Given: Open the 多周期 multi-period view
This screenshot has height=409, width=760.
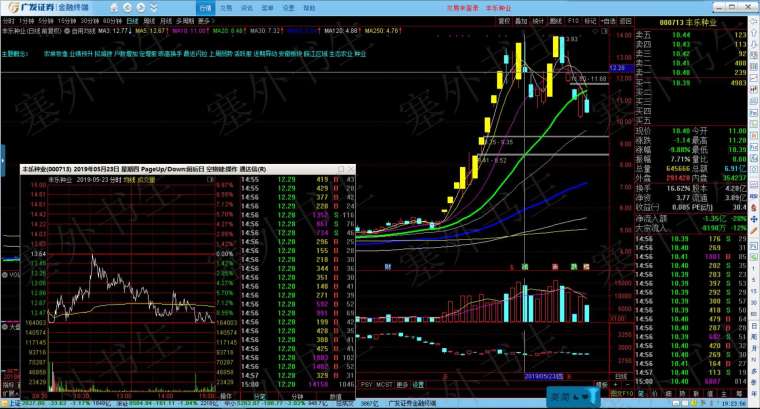Looking at the screenshot, I should (x=185, y=21).
